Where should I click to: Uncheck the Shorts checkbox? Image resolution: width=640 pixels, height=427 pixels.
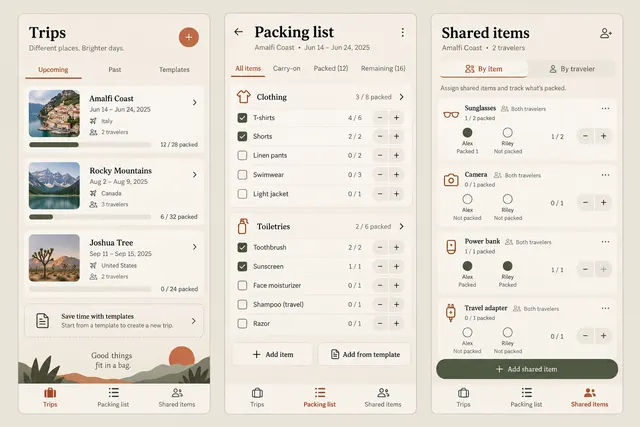pos(242,136)
